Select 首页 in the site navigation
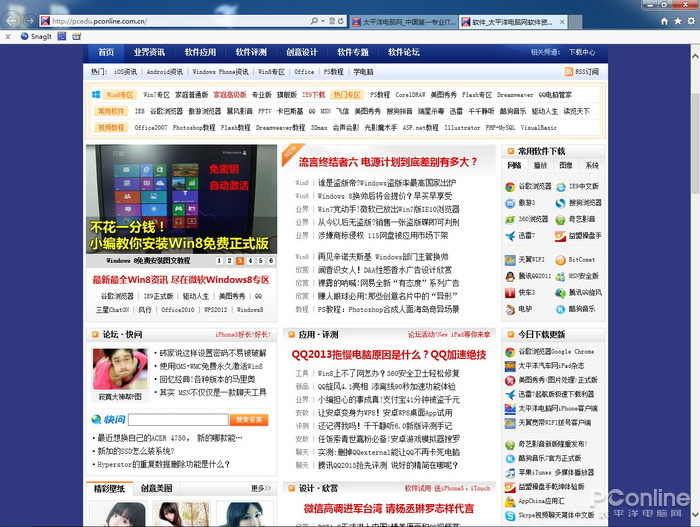Image resolution: width=700 pixels, height=527 pixels. 106,52
